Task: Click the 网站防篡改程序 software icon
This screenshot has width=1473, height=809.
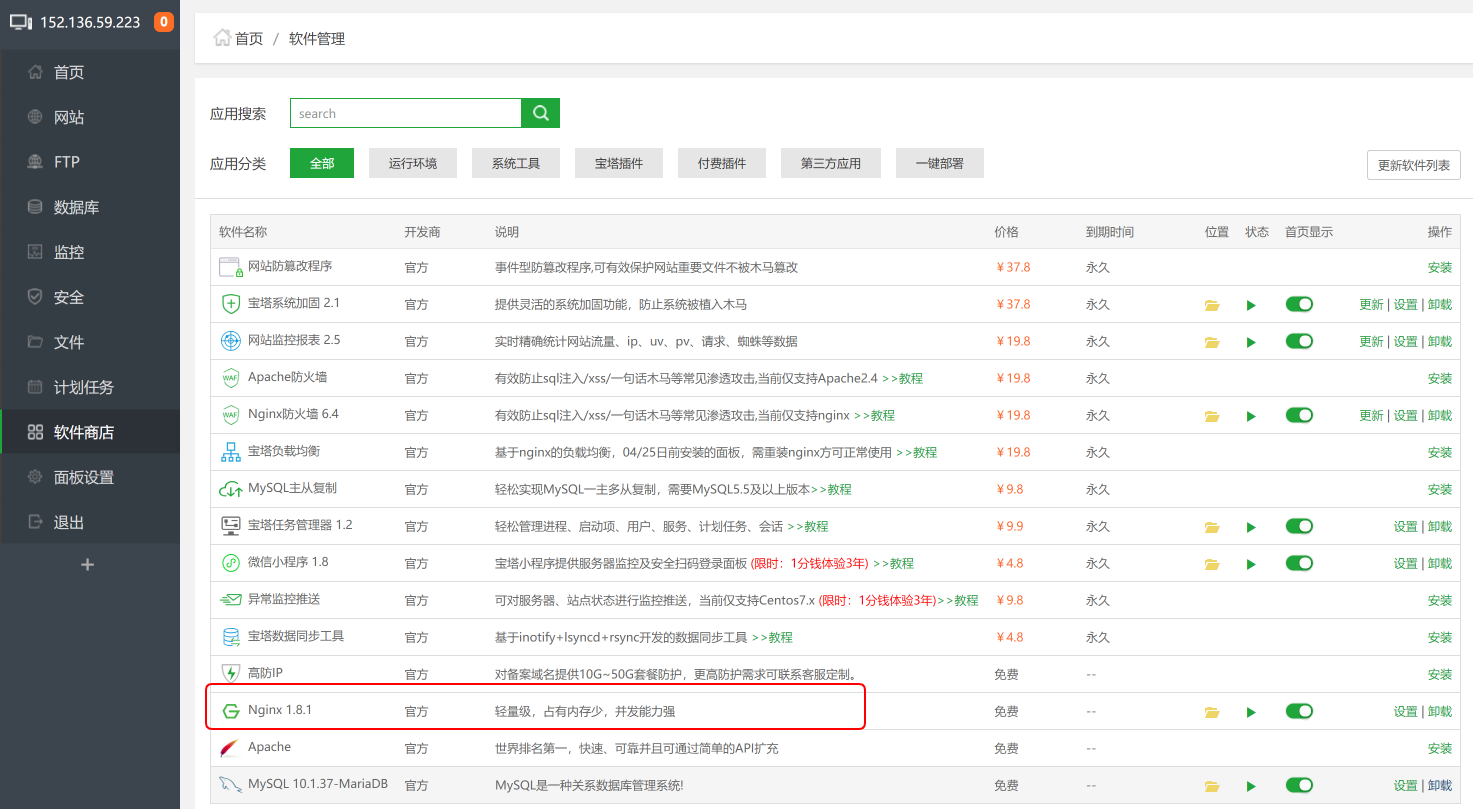Action: point(231,267)
